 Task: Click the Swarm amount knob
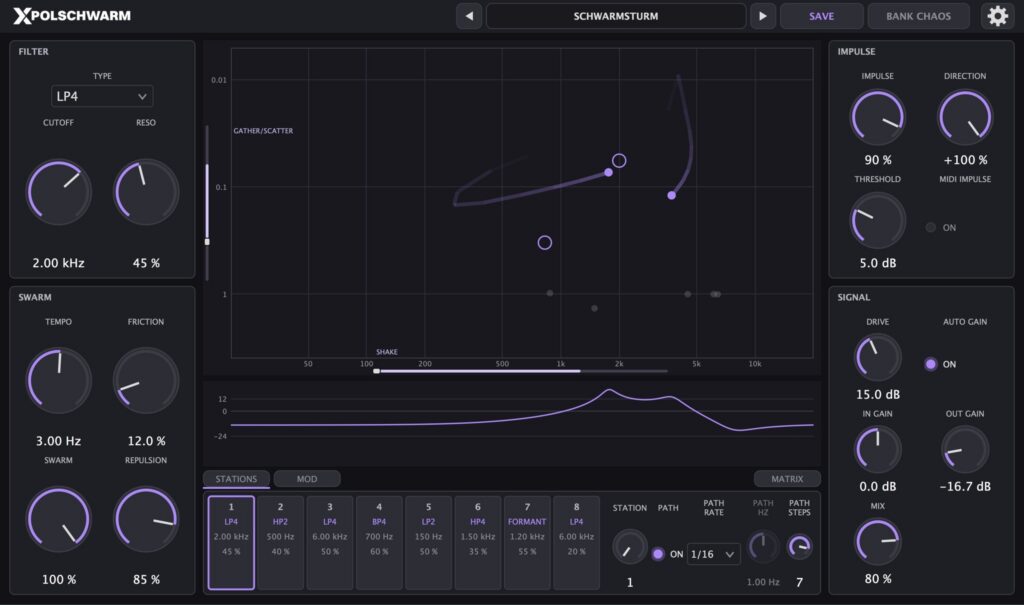coord(59,519)
